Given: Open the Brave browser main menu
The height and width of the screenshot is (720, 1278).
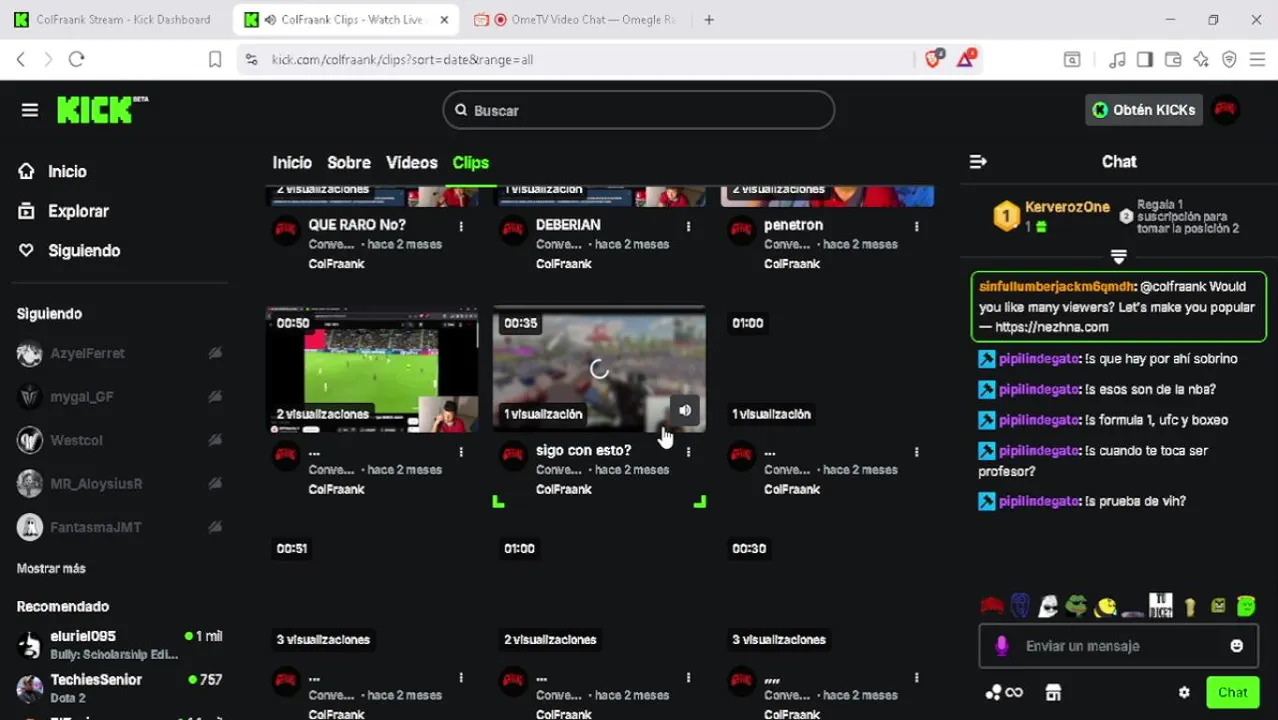Looking at the screenshot, I should [1257, 60].
